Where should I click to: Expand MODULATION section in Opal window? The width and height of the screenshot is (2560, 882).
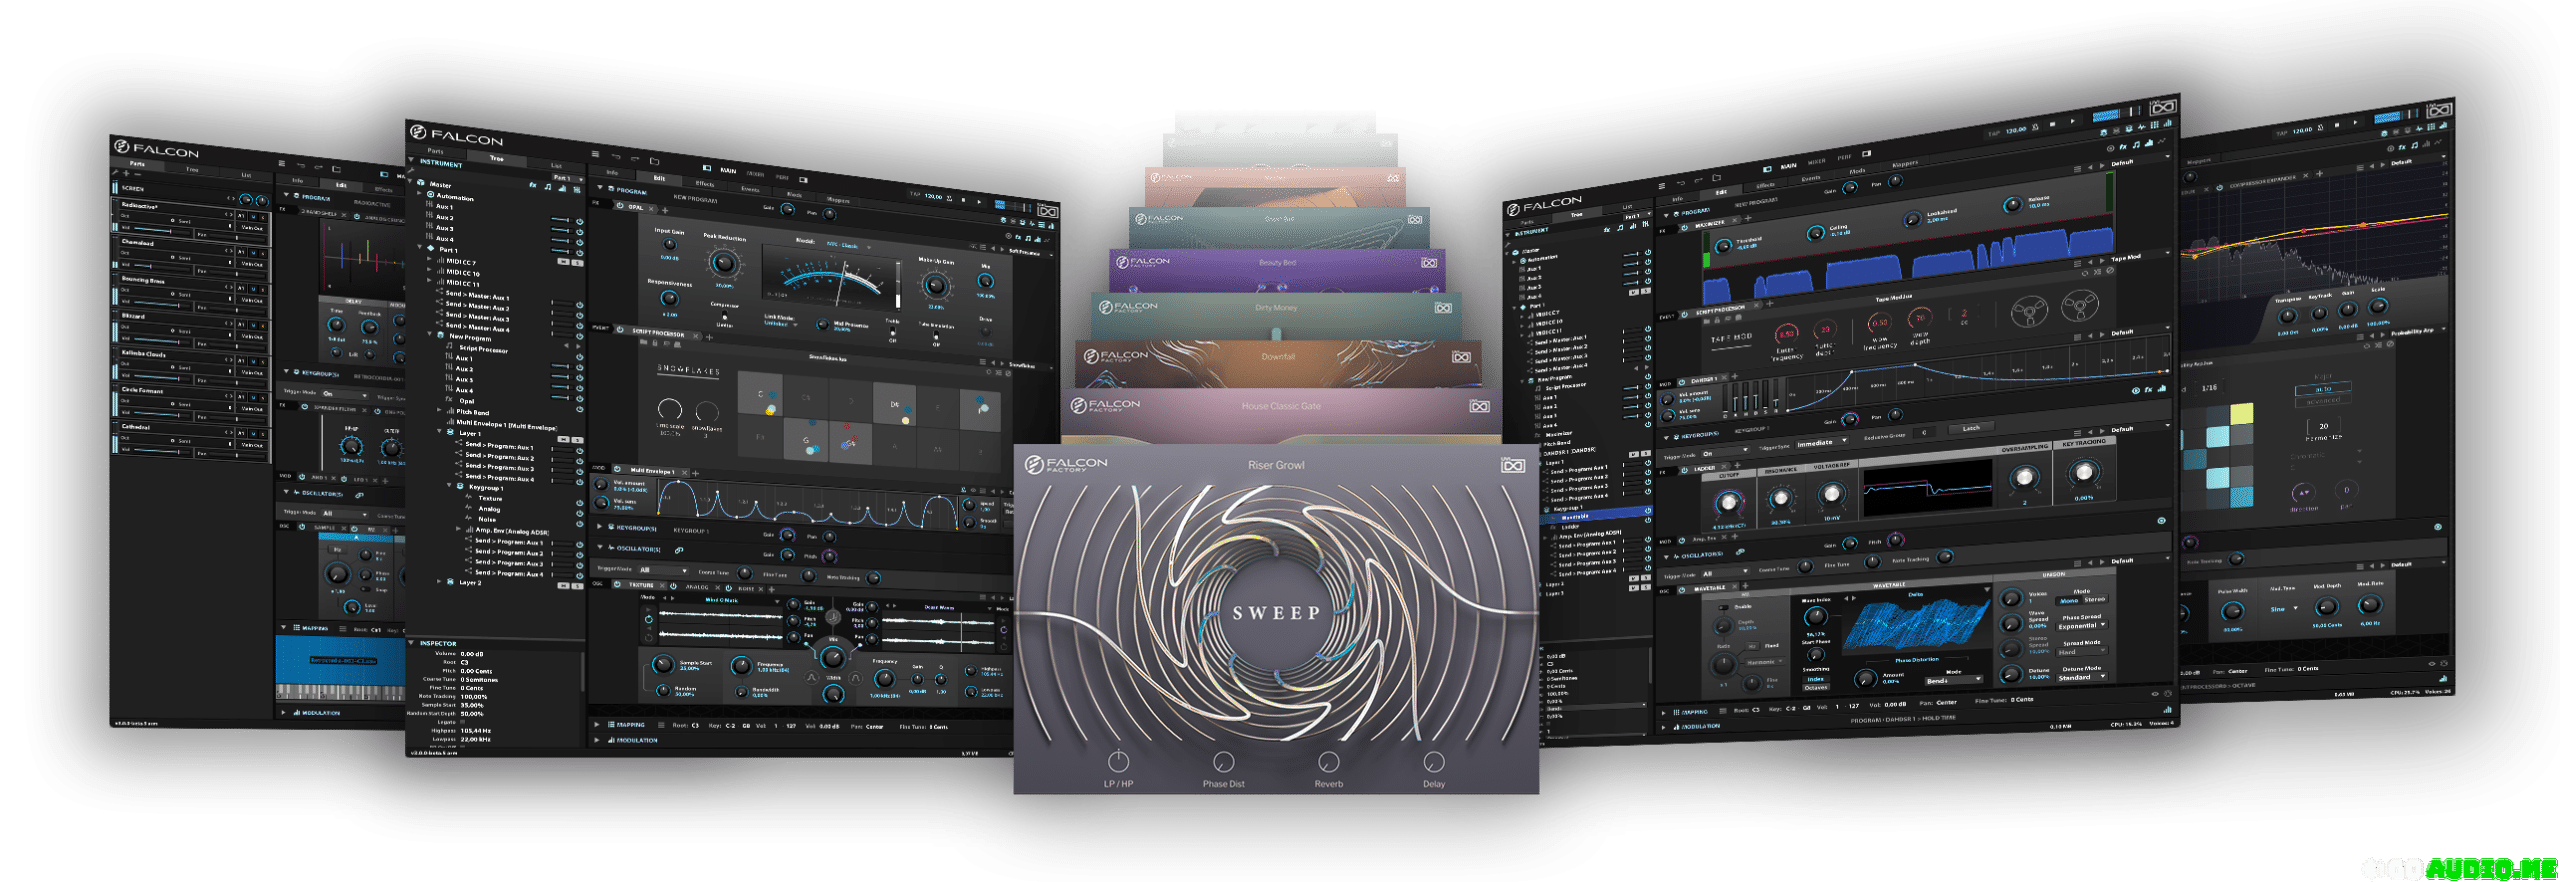[596, 740]
